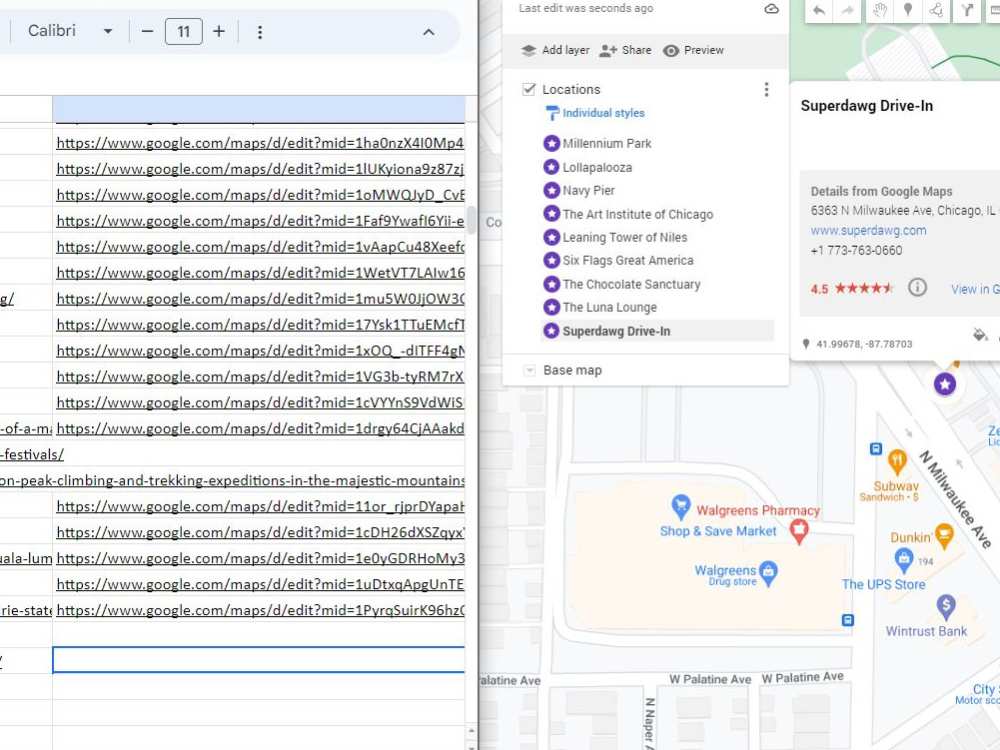Click the star icon beside Millennium Park
The height and width of the screenshot is (750, 1000).
(551, 143)
